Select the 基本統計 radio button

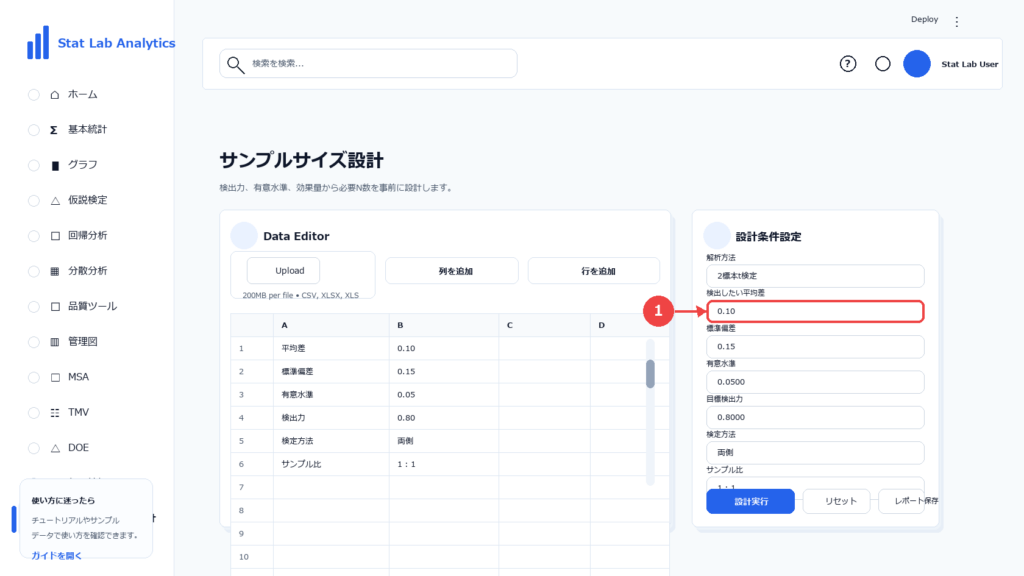coord(34,130)
